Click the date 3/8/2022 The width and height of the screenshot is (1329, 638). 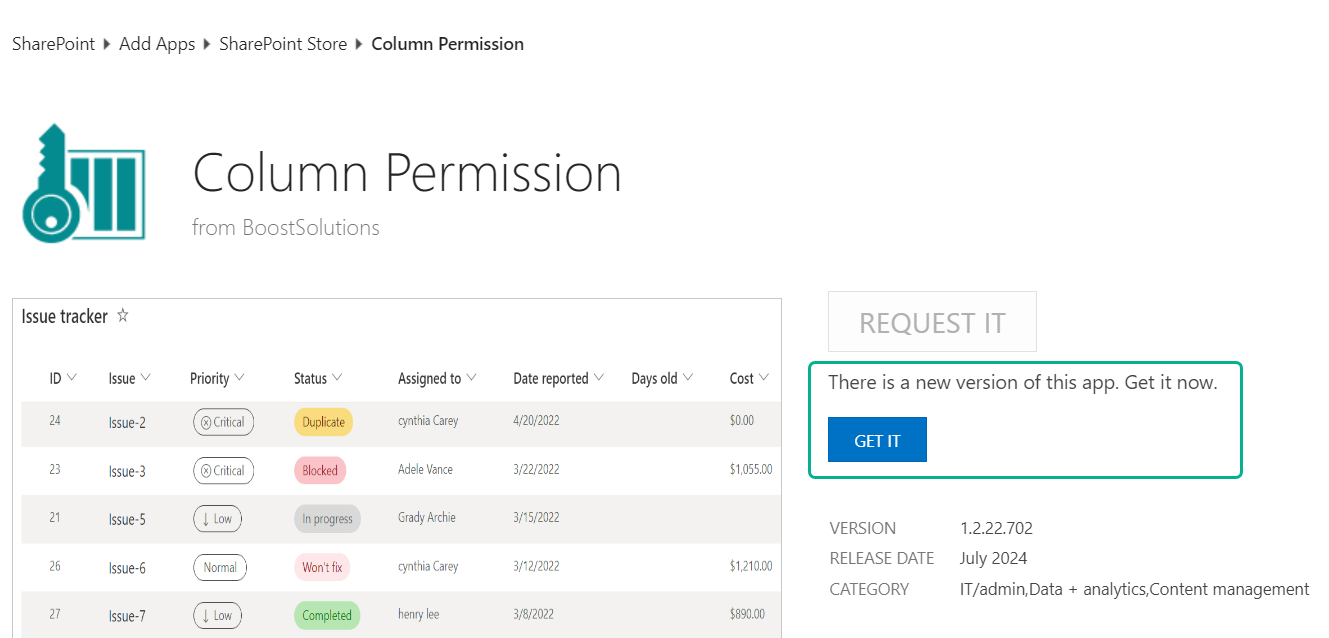(533, 614)
